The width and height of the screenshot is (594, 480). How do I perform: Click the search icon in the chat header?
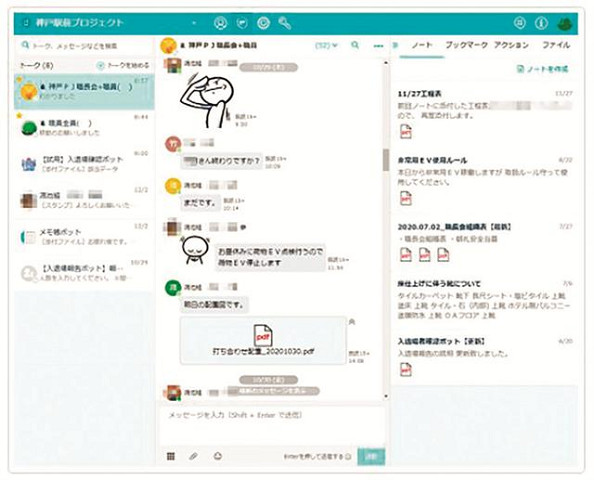[355, 45]
